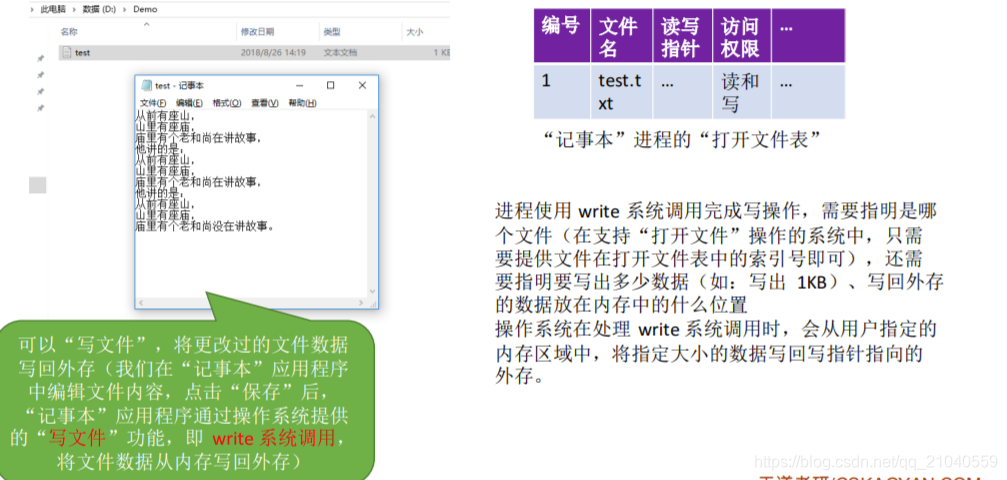This screenshot has width=1007, height=480.
Task: Click the sort arrow above 名称
Action: tap(146, 24)
